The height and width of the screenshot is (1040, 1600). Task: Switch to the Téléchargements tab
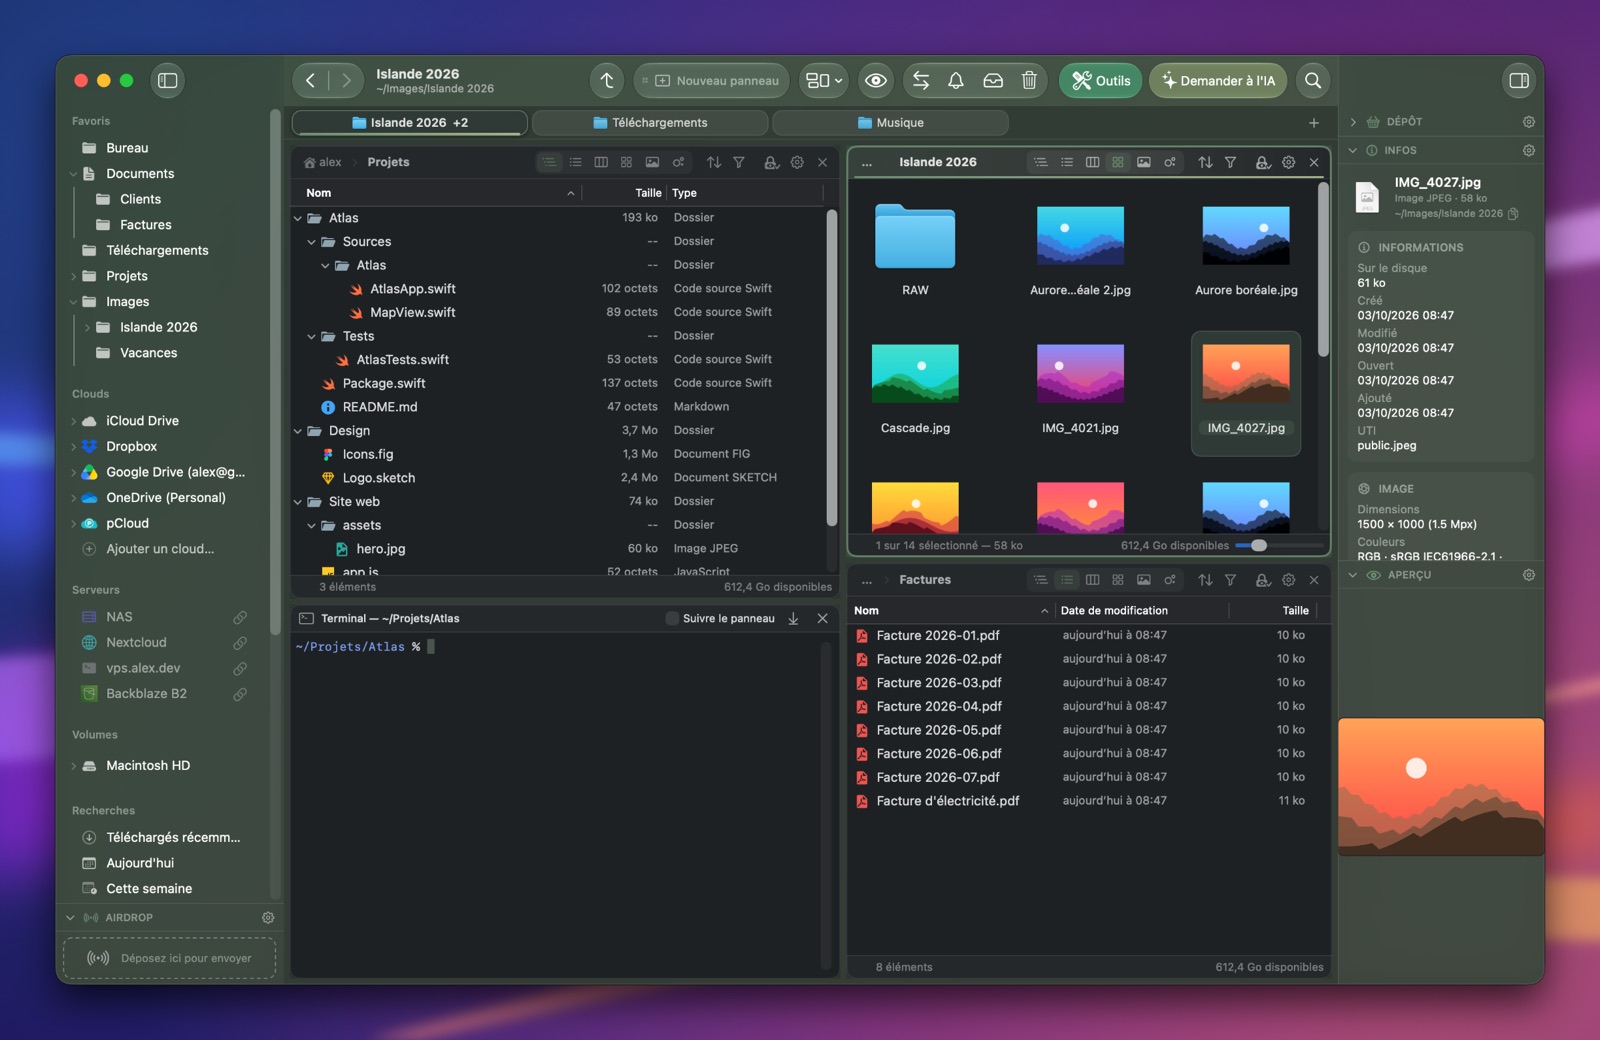pos(650,123)
